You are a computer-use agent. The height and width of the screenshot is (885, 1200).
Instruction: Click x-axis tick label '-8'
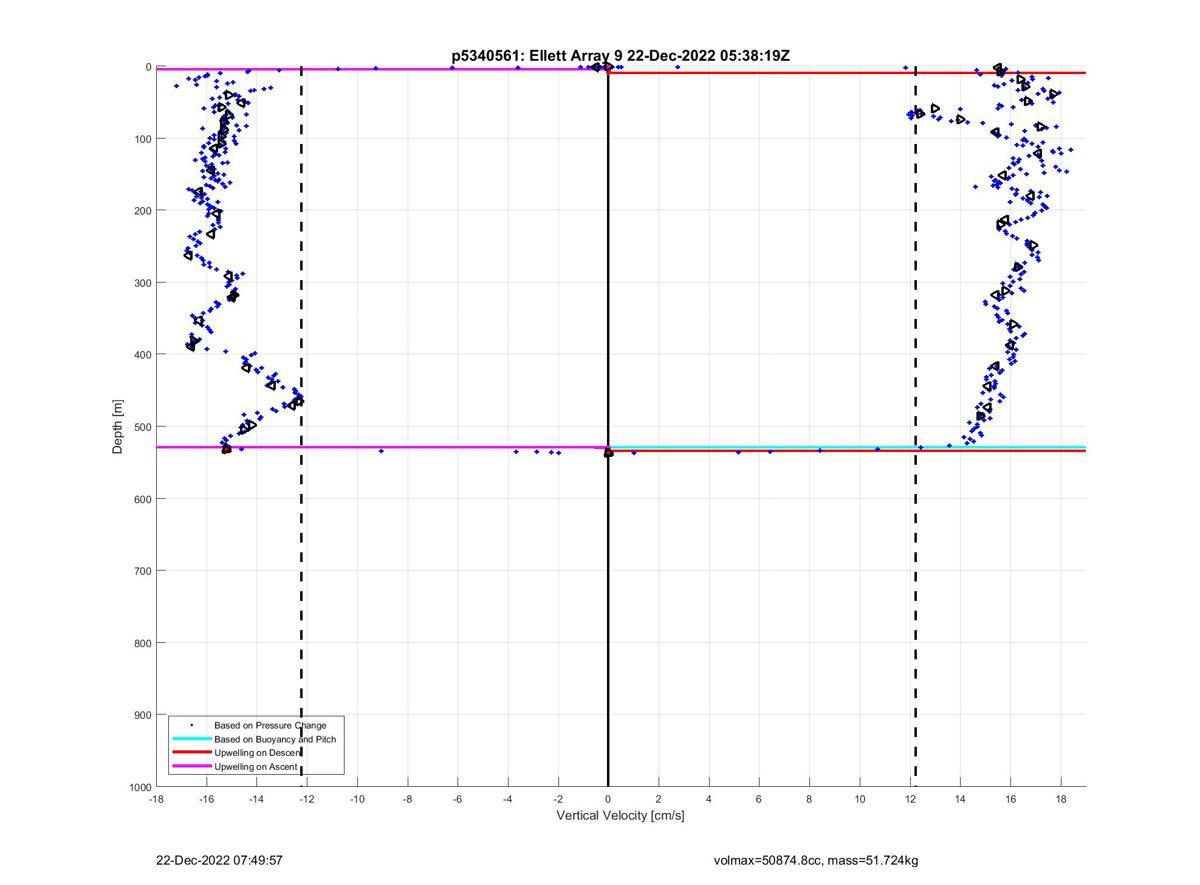pyautogui.click(x=407, y=799)
